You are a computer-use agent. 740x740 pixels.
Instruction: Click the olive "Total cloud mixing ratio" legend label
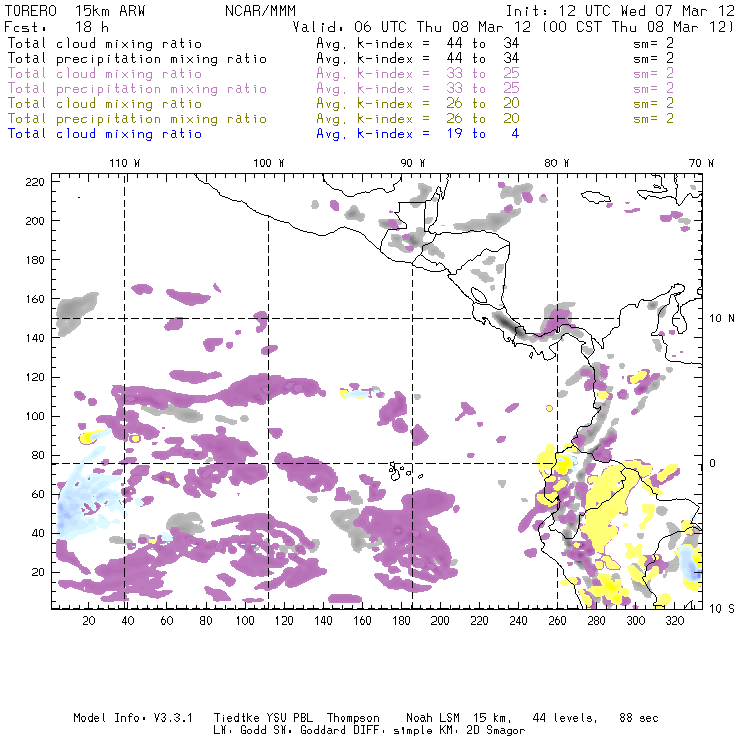[105, 103]
